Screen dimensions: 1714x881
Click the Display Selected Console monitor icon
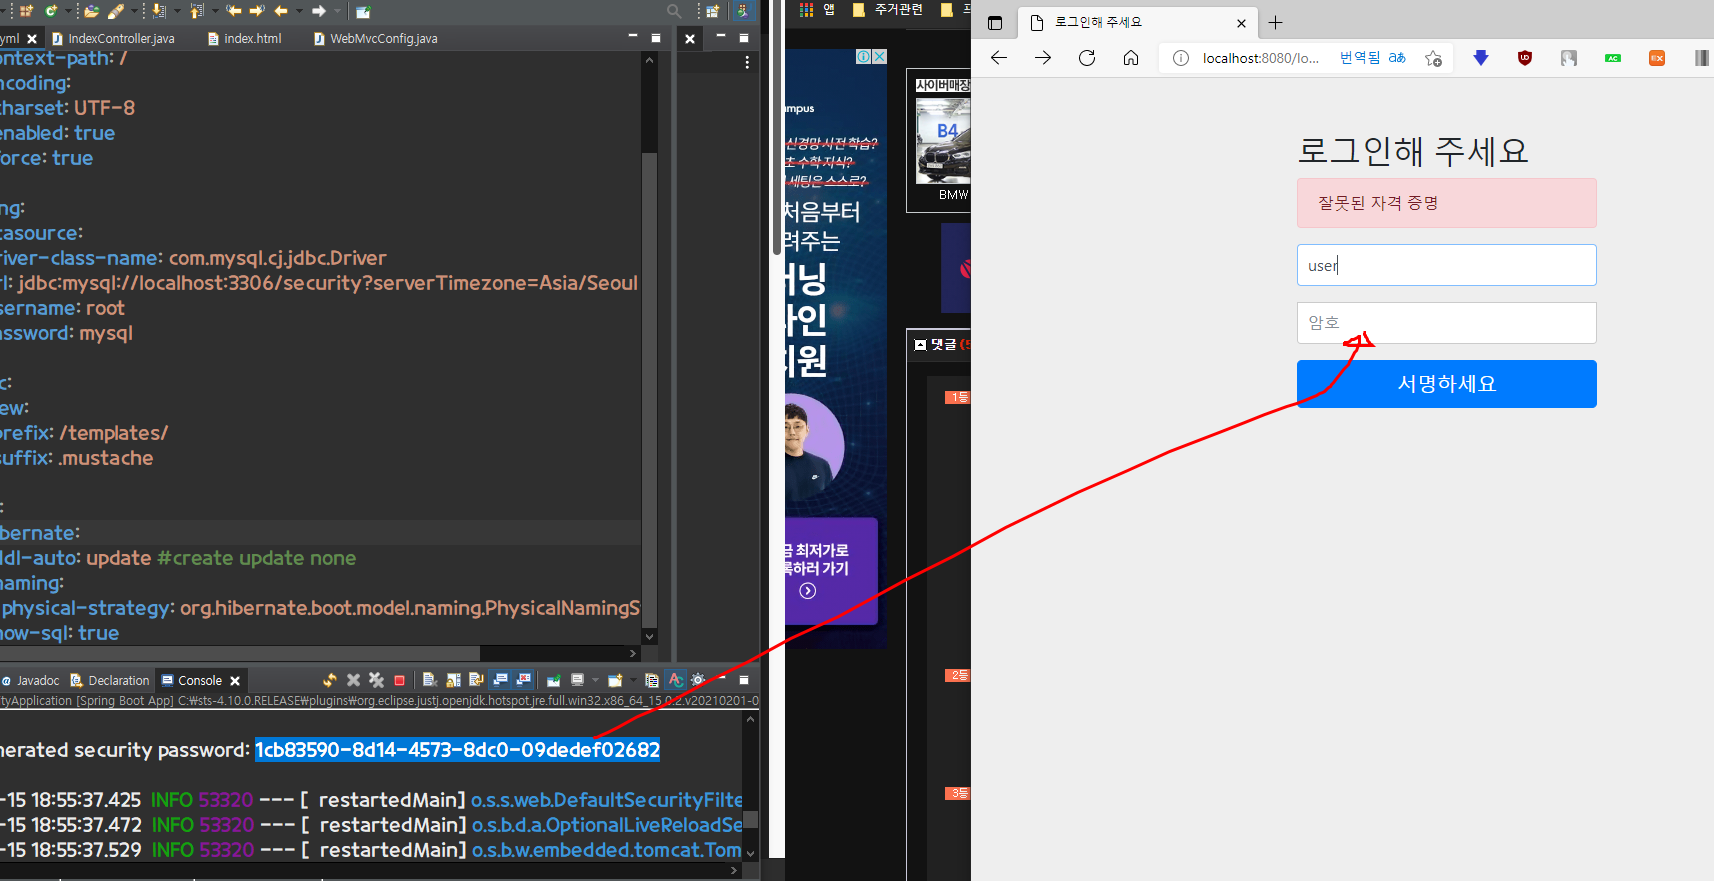pyautogui.click(x=577, y=680)
